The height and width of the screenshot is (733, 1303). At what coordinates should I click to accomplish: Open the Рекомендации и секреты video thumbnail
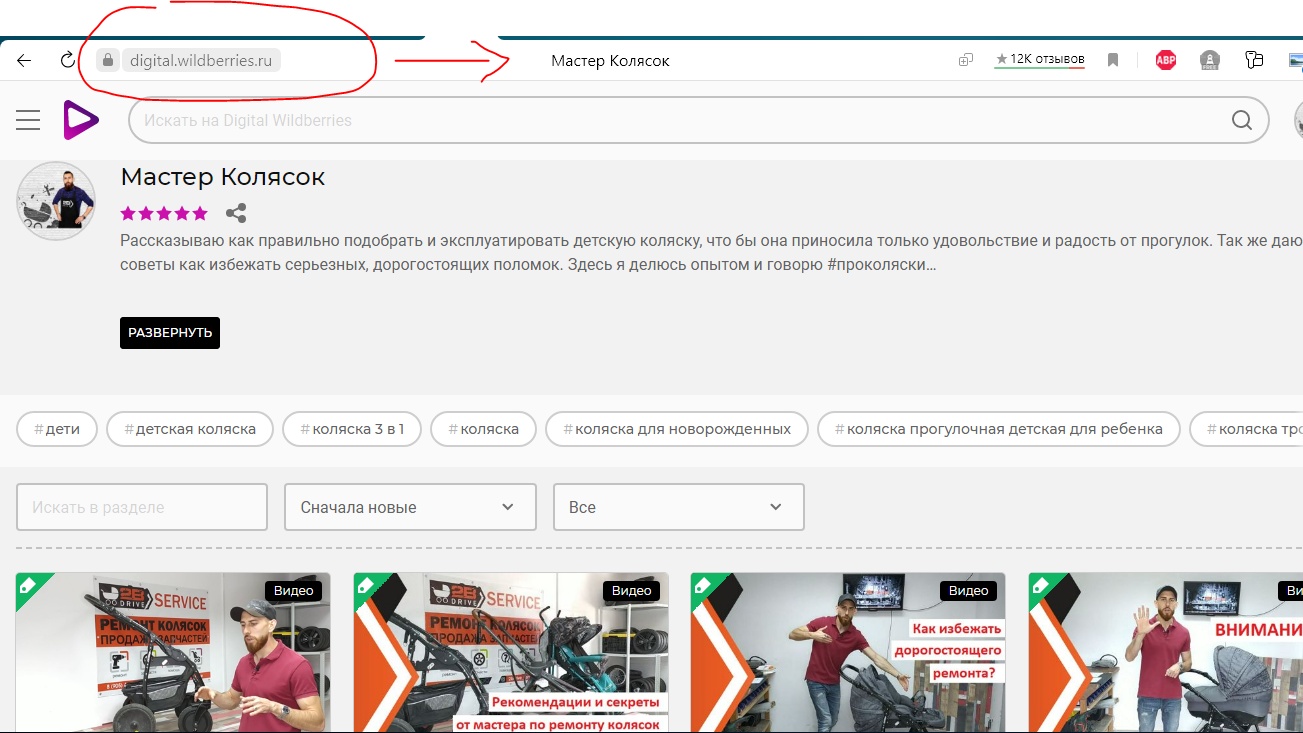point(511,652)
